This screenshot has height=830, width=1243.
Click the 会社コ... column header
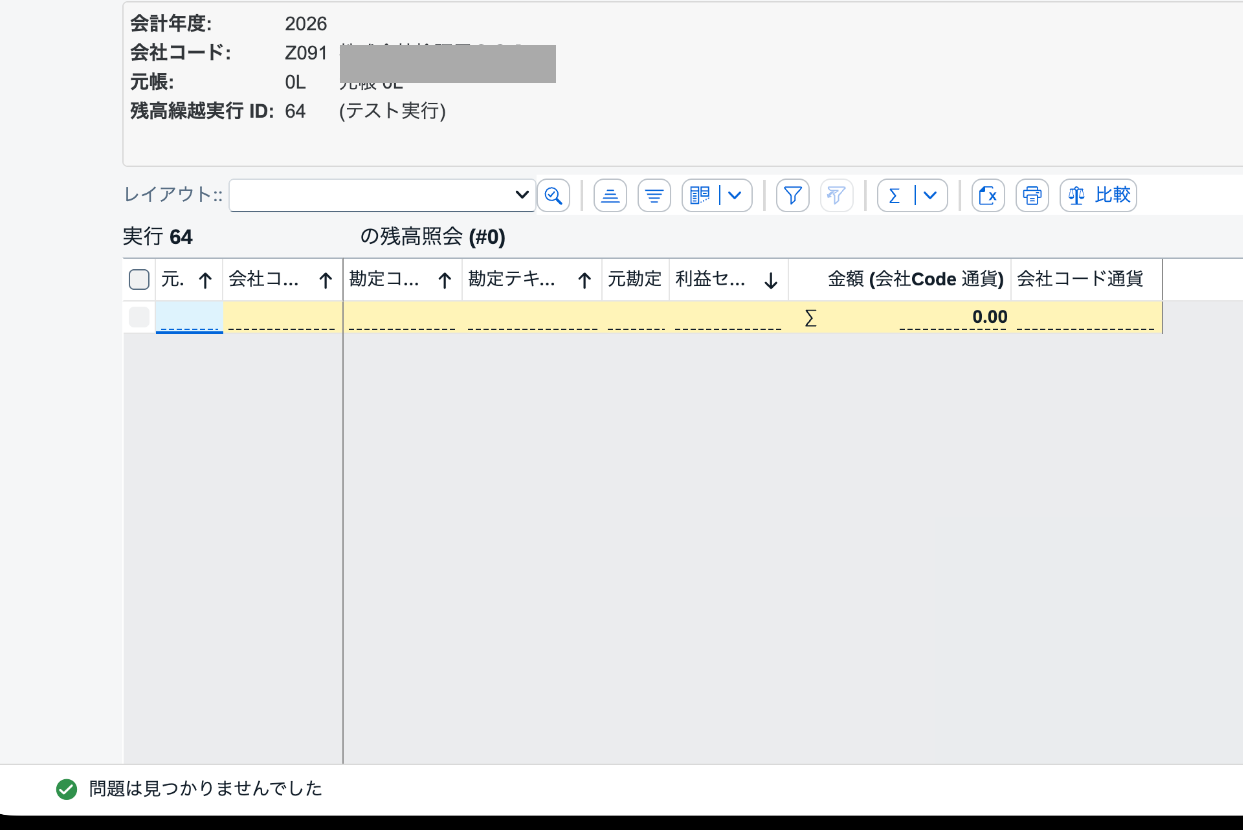click(283, 280)
